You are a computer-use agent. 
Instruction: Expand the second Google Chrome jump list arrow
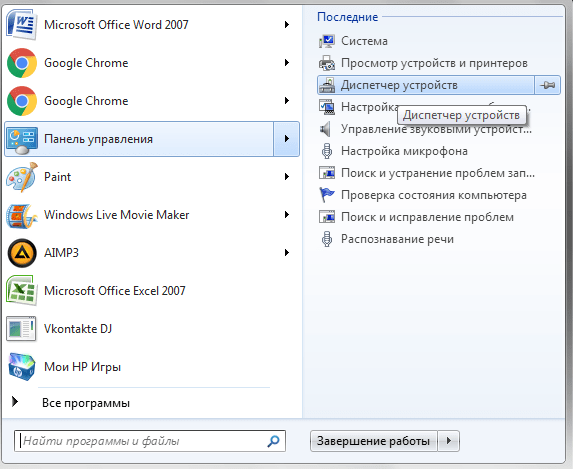pos(287,101)
